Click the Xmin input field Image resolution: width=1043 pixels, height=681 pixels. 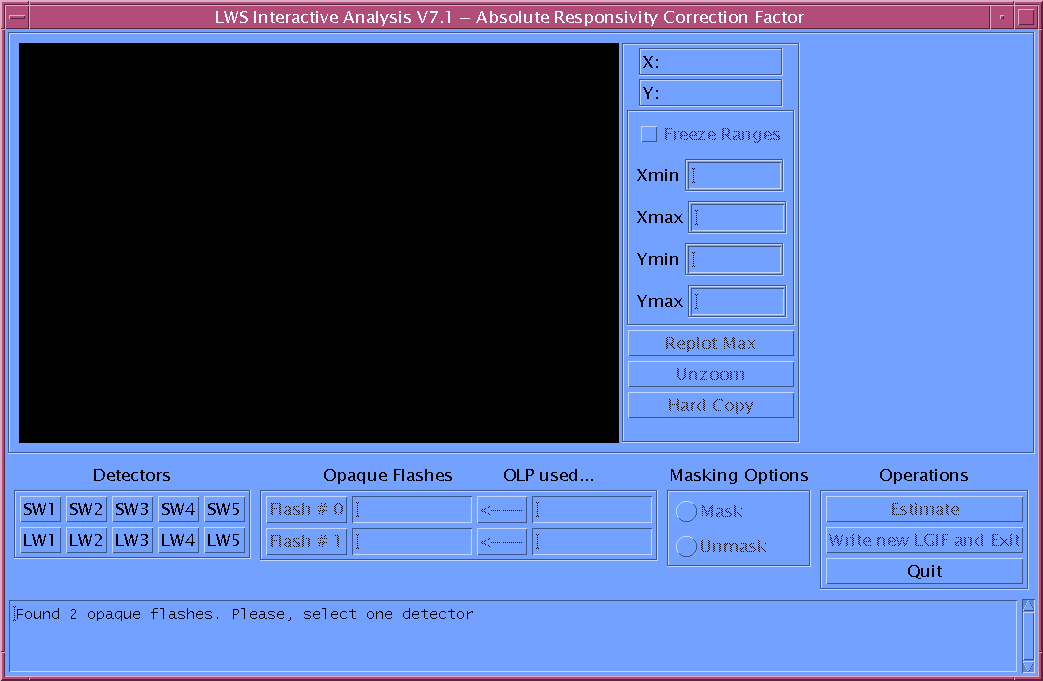click(x=734, y=175)
